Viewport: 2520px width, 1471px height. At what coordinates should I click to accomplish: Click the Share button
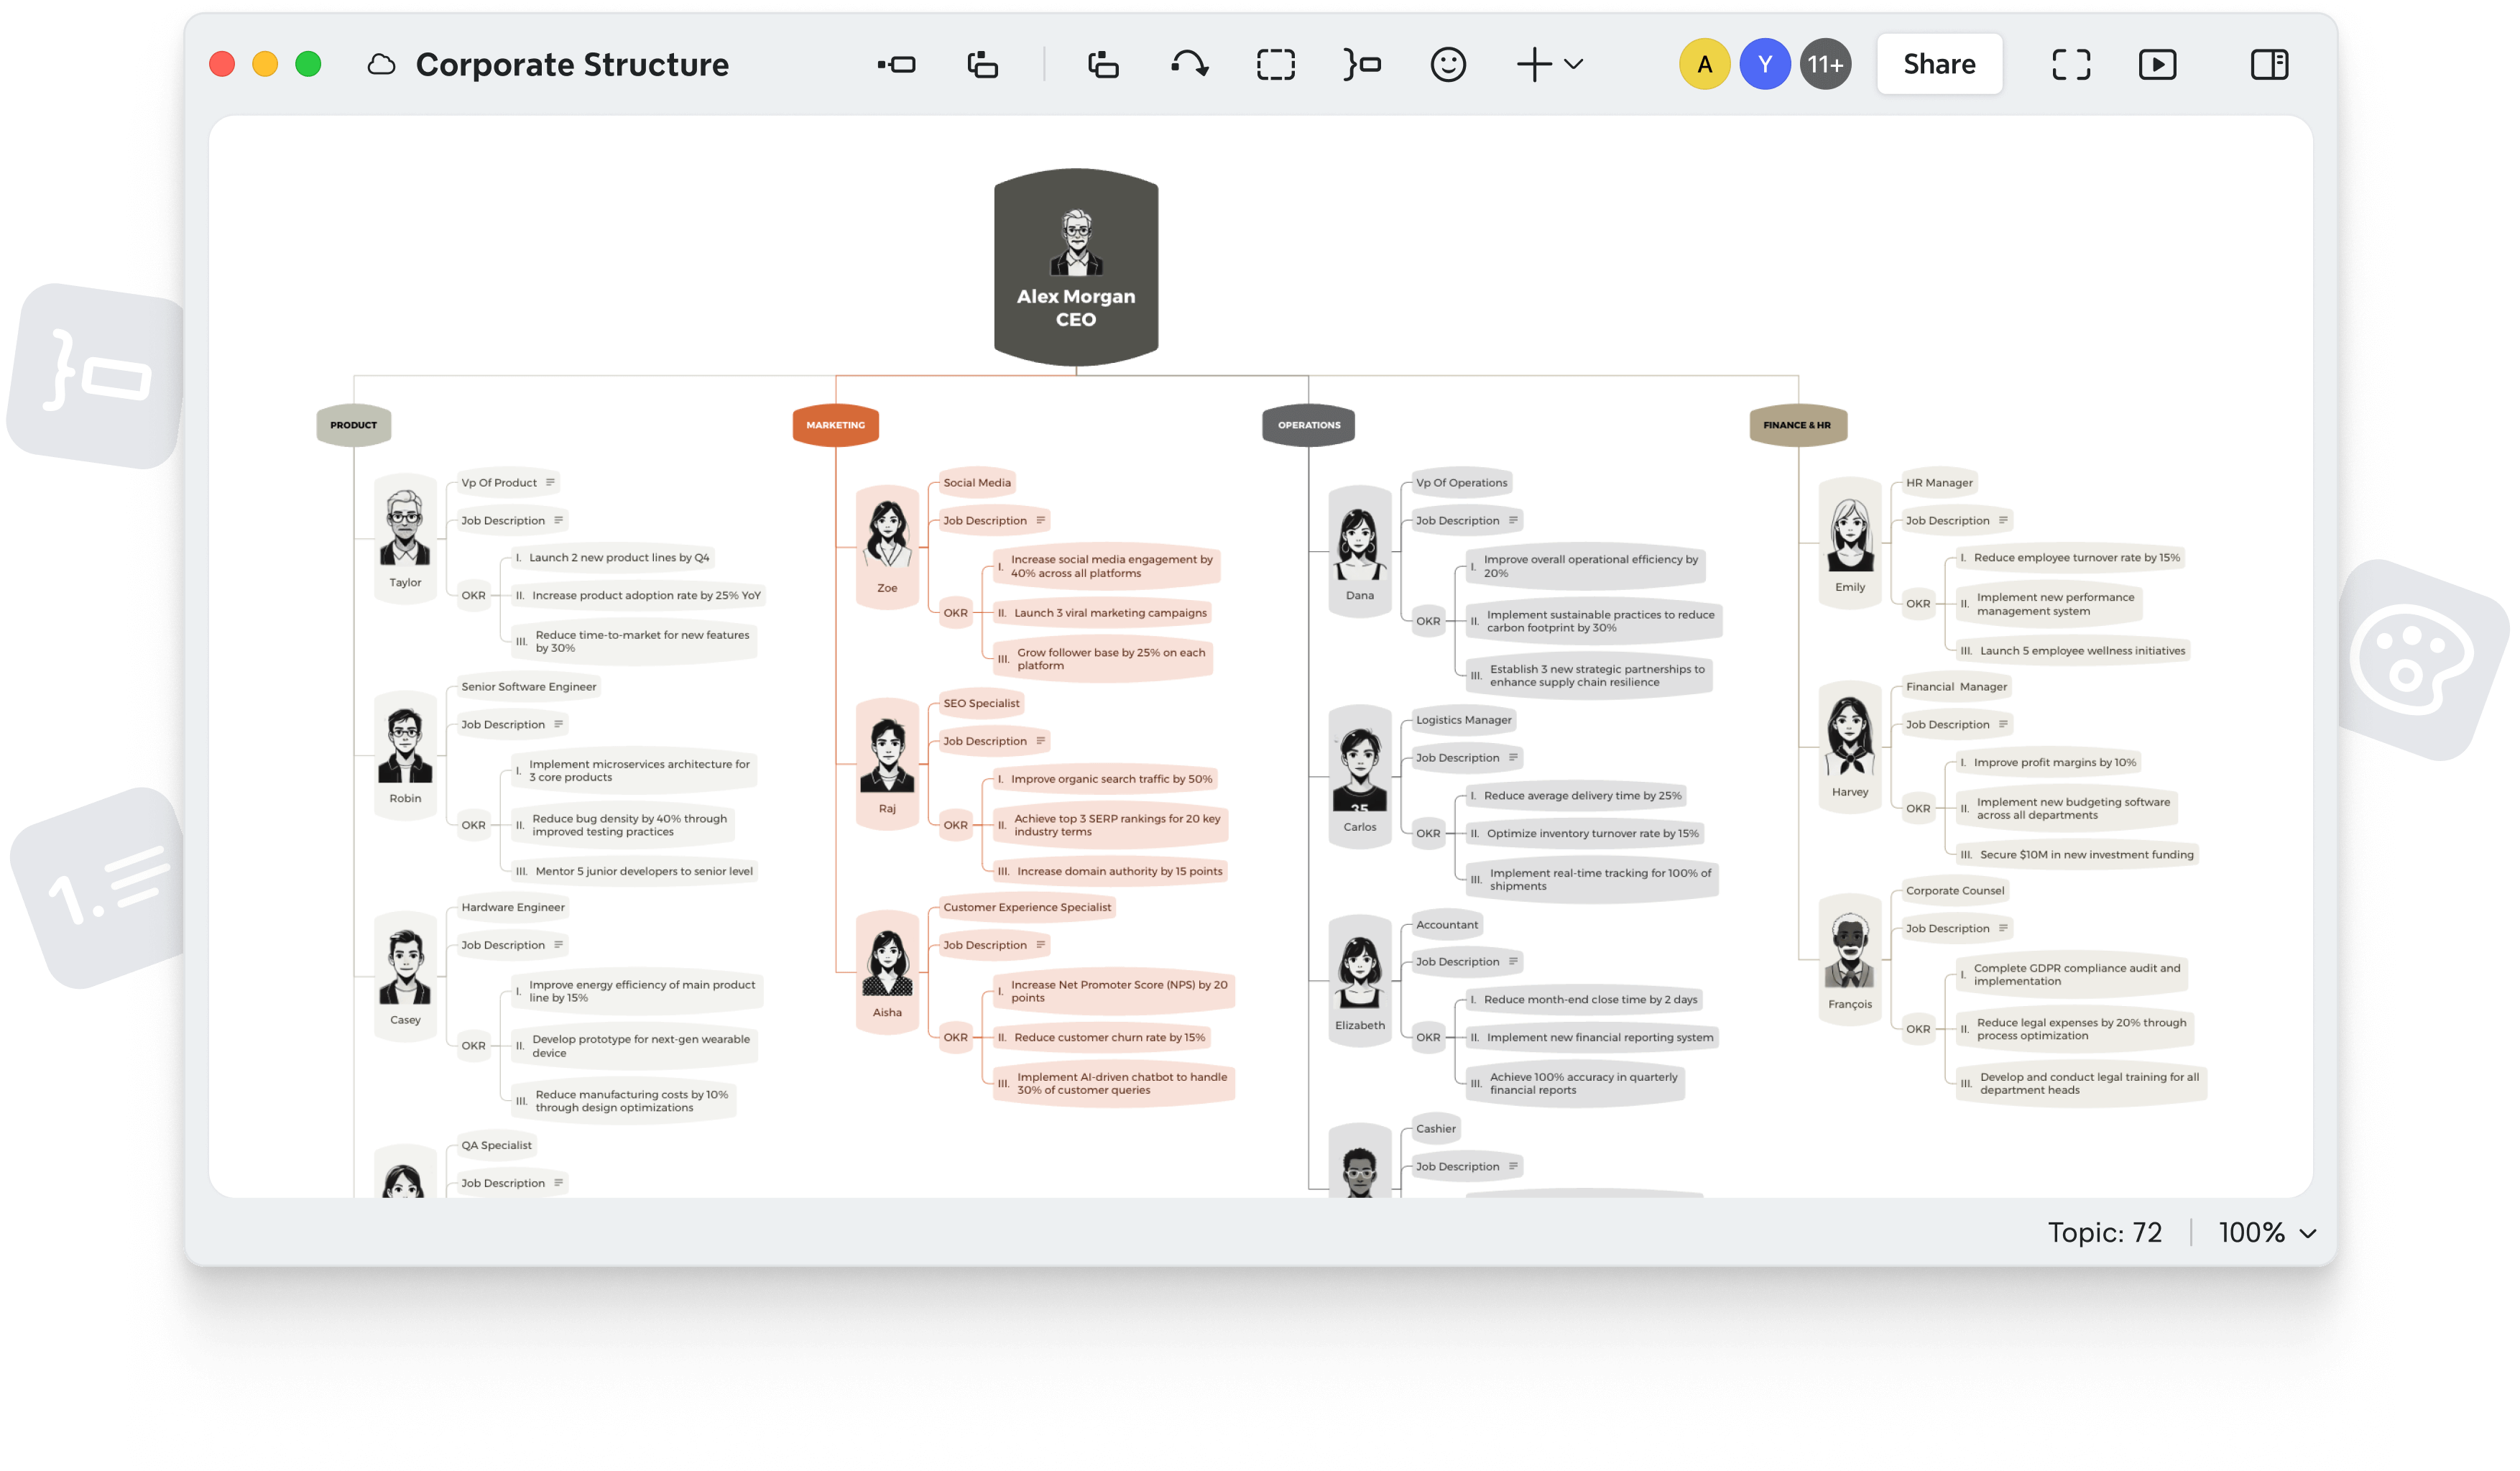1938,63
